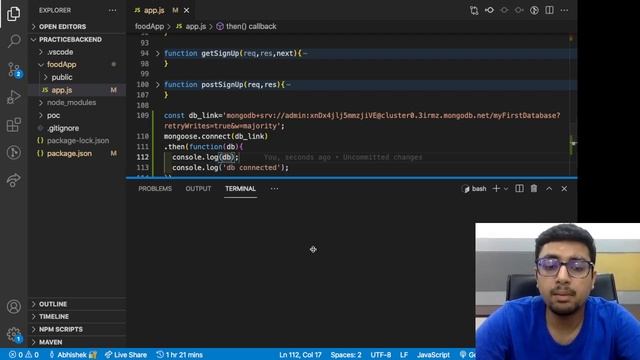Open Explorer views and more actions menu
Image resolution: width=640 pixels, height=360 pixels.
click(112, 10)
